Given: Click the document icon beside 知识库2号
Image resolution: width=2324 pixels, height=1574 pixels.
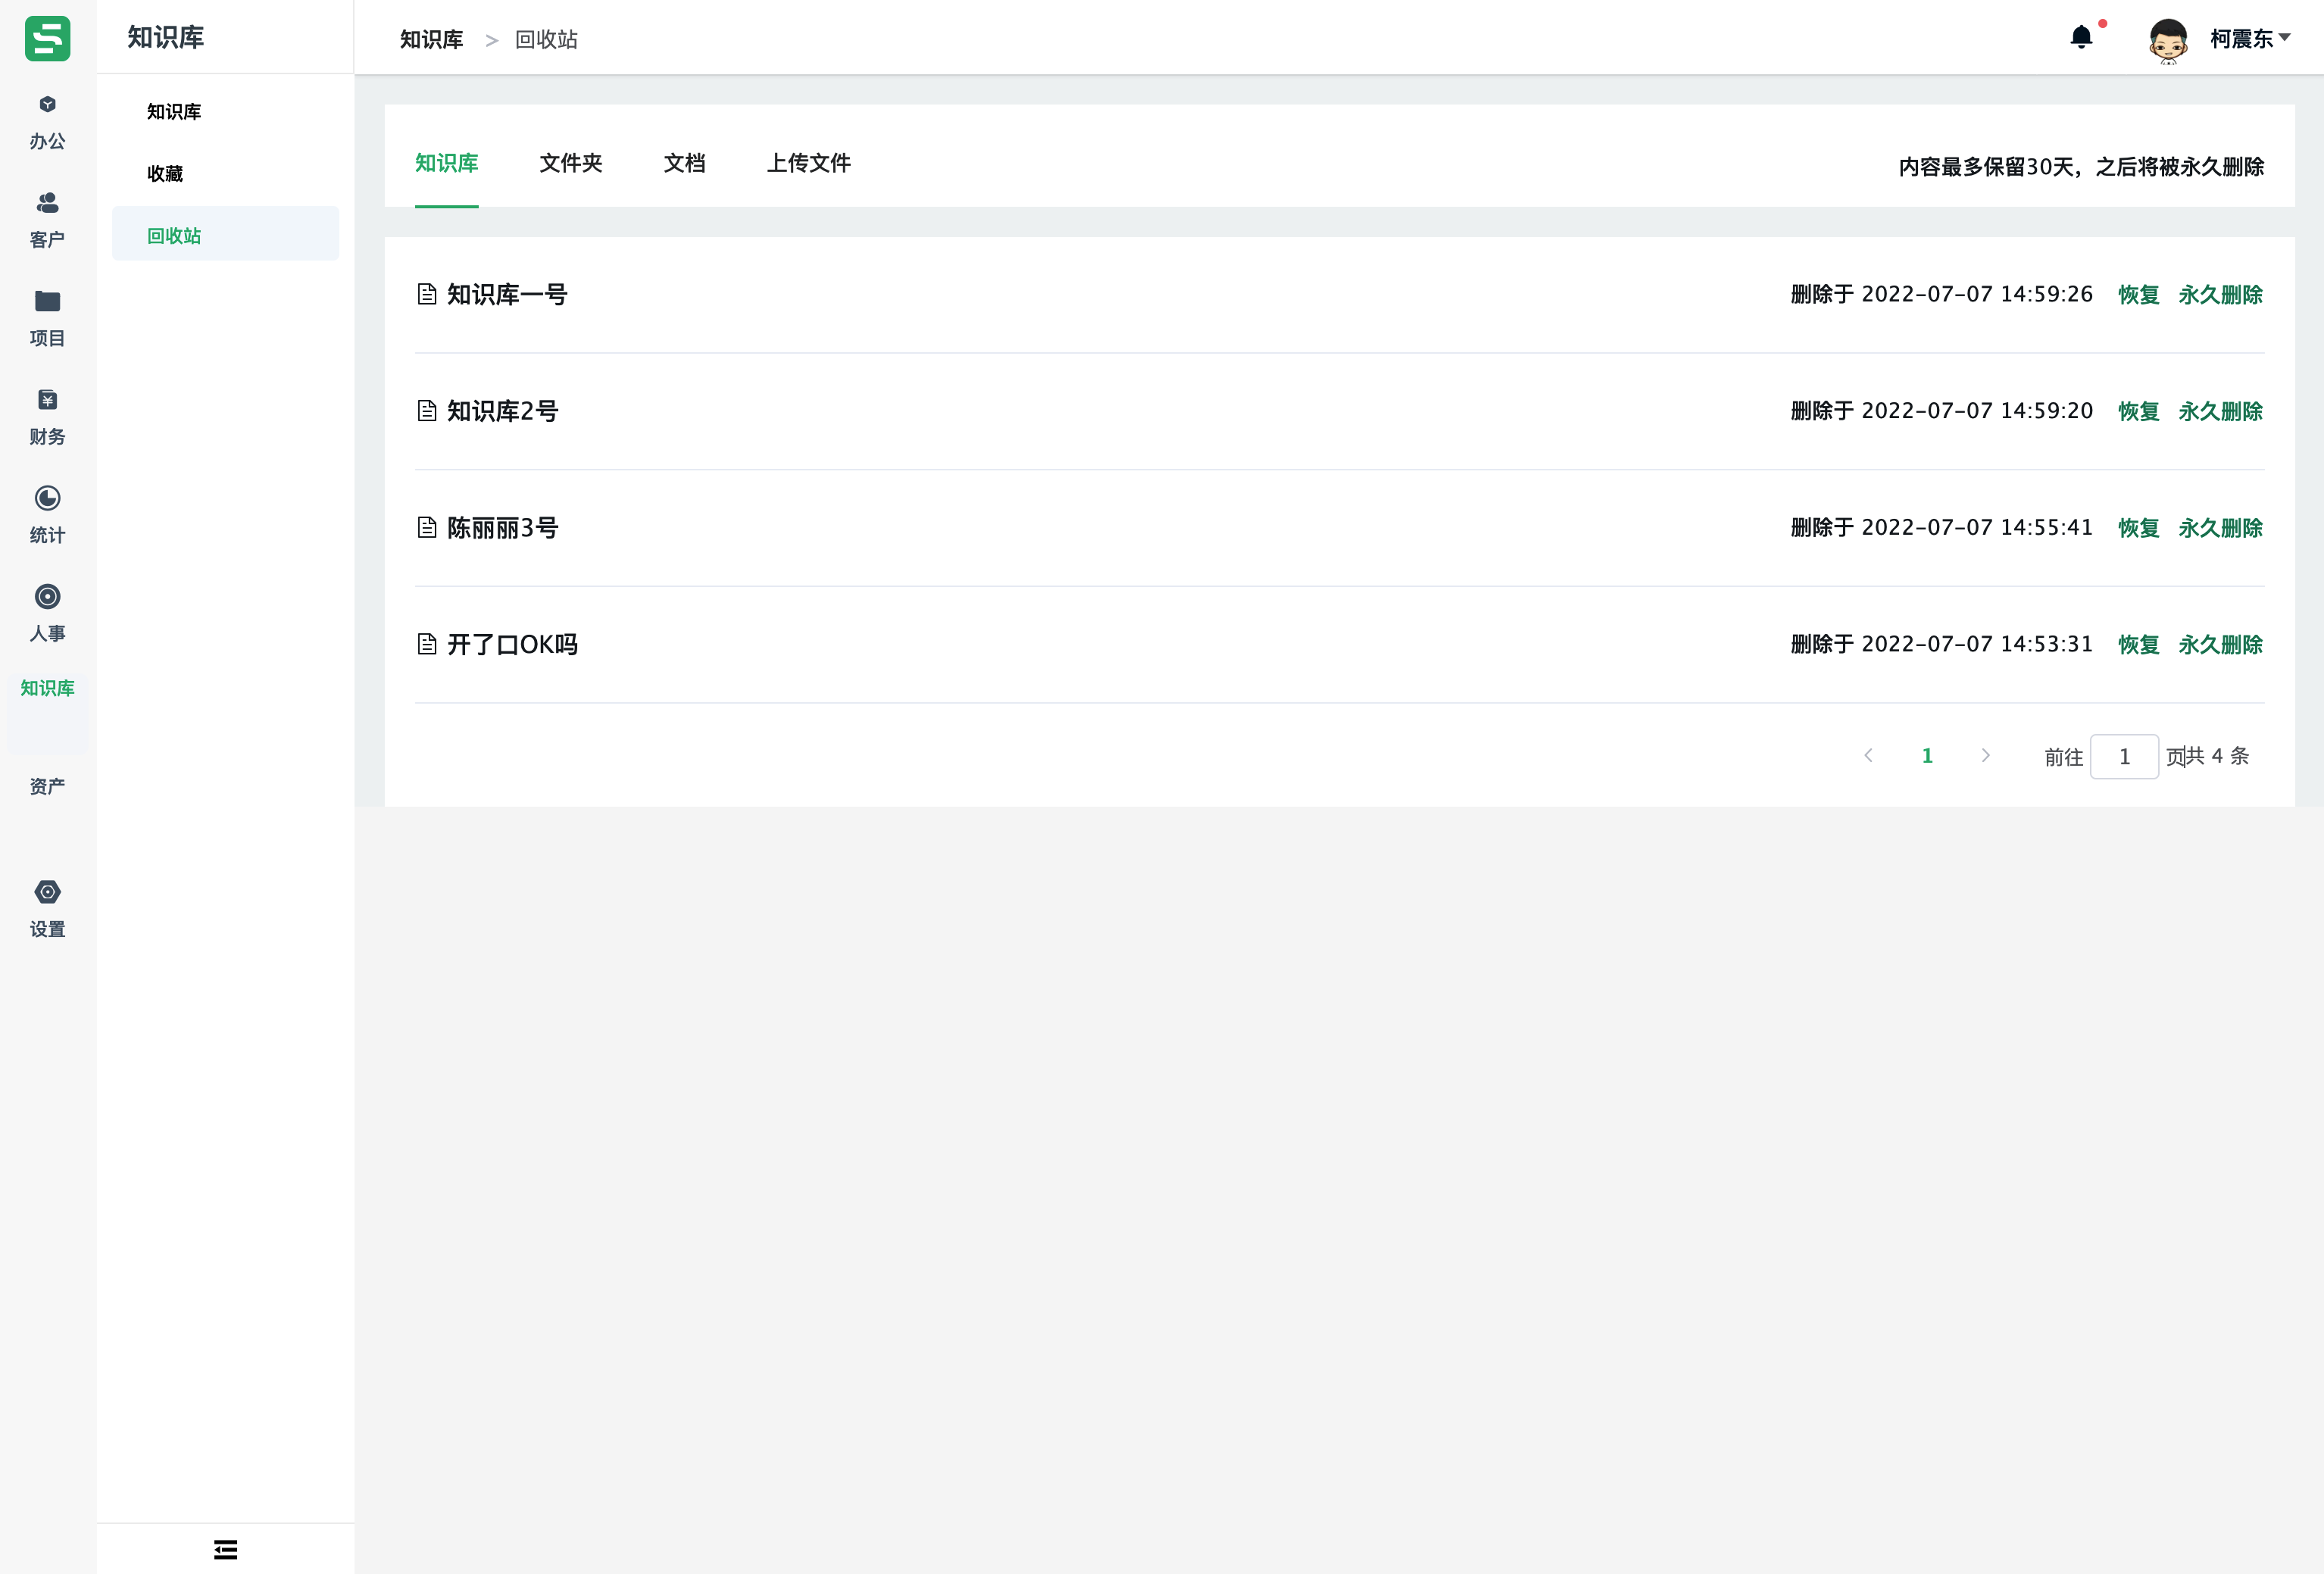Looking at the screenshot, I should pos(427,411).
